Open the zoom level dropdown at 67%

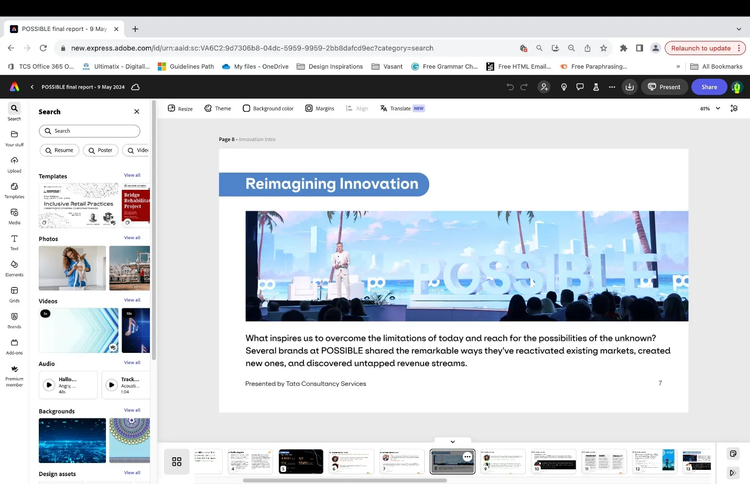708,108
